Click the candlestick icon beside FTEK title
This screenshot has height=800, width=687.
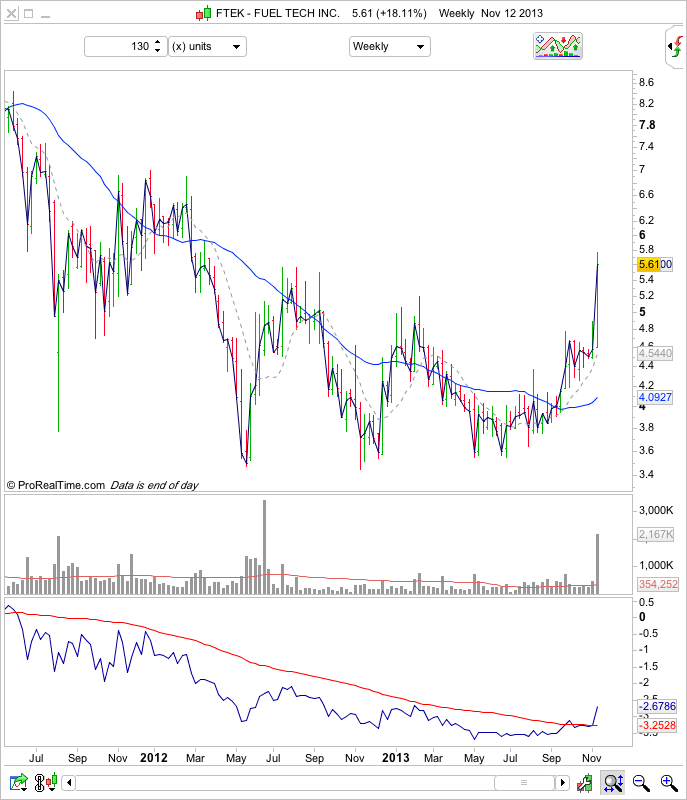coord(203,14)
